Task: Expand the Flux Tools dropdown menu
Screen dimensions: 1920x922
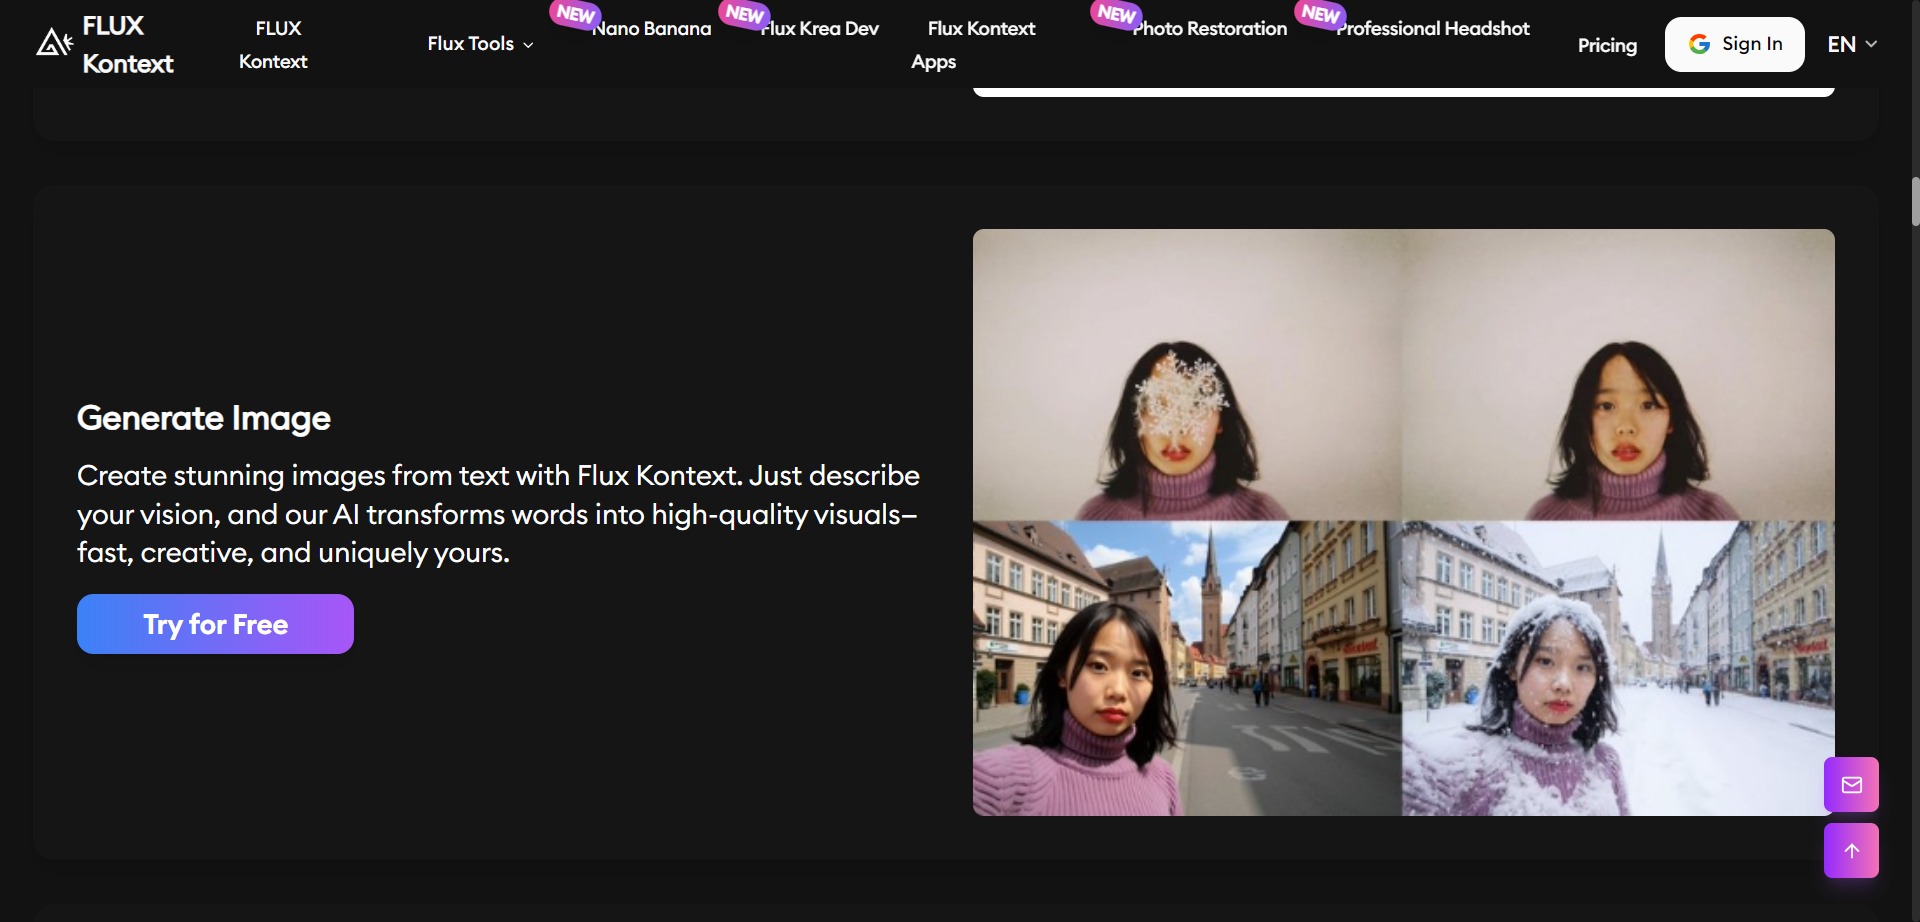Action: [x=480, y=44]
